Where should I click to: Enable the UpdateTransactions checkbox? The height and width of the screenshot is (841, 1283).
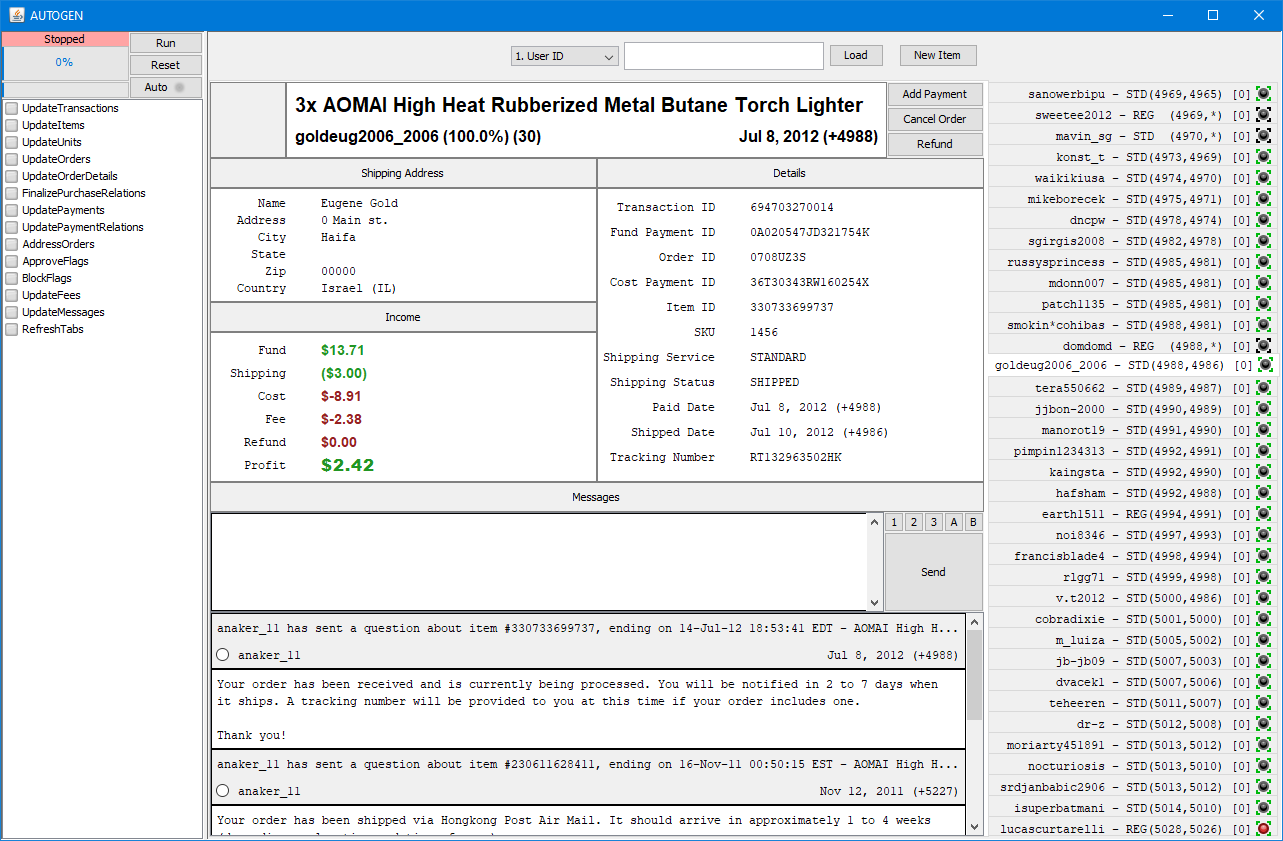12,108
